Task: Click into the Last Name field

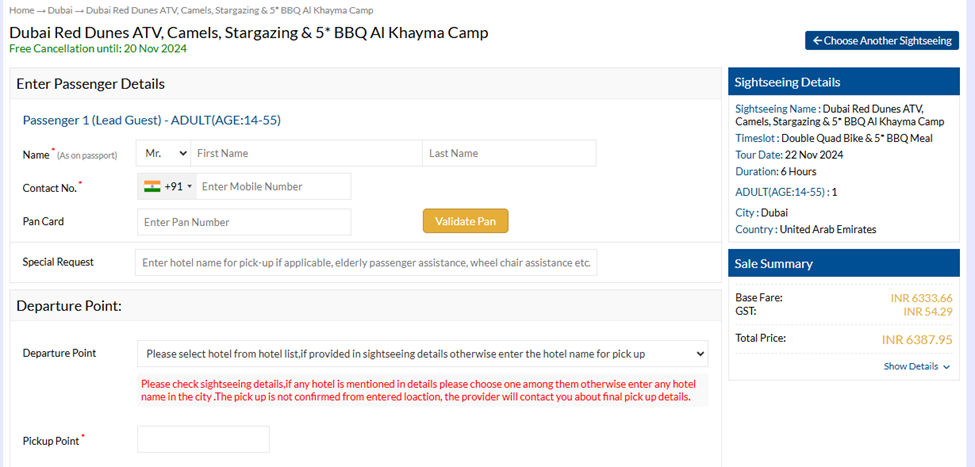Action: pyautogui.click(x=509, y=153)
